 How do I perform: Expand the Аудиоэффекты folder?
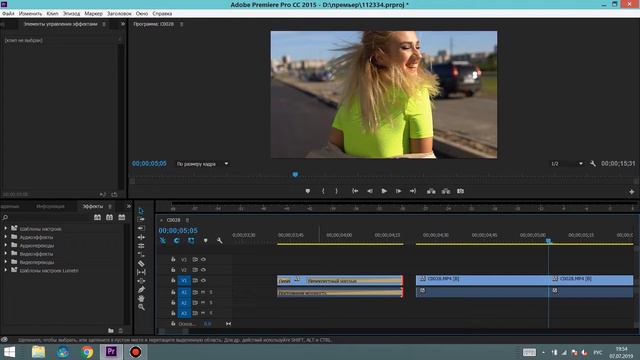[x=6, y=237]
